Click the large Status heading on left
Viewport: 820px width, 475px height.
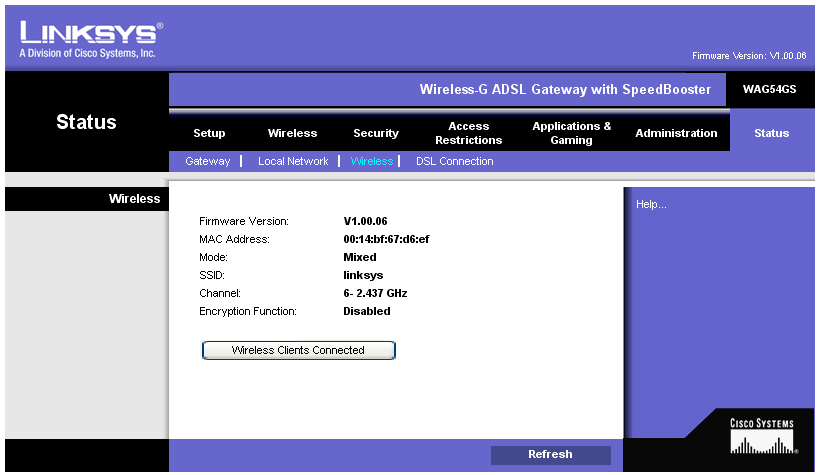click(86, 122)
